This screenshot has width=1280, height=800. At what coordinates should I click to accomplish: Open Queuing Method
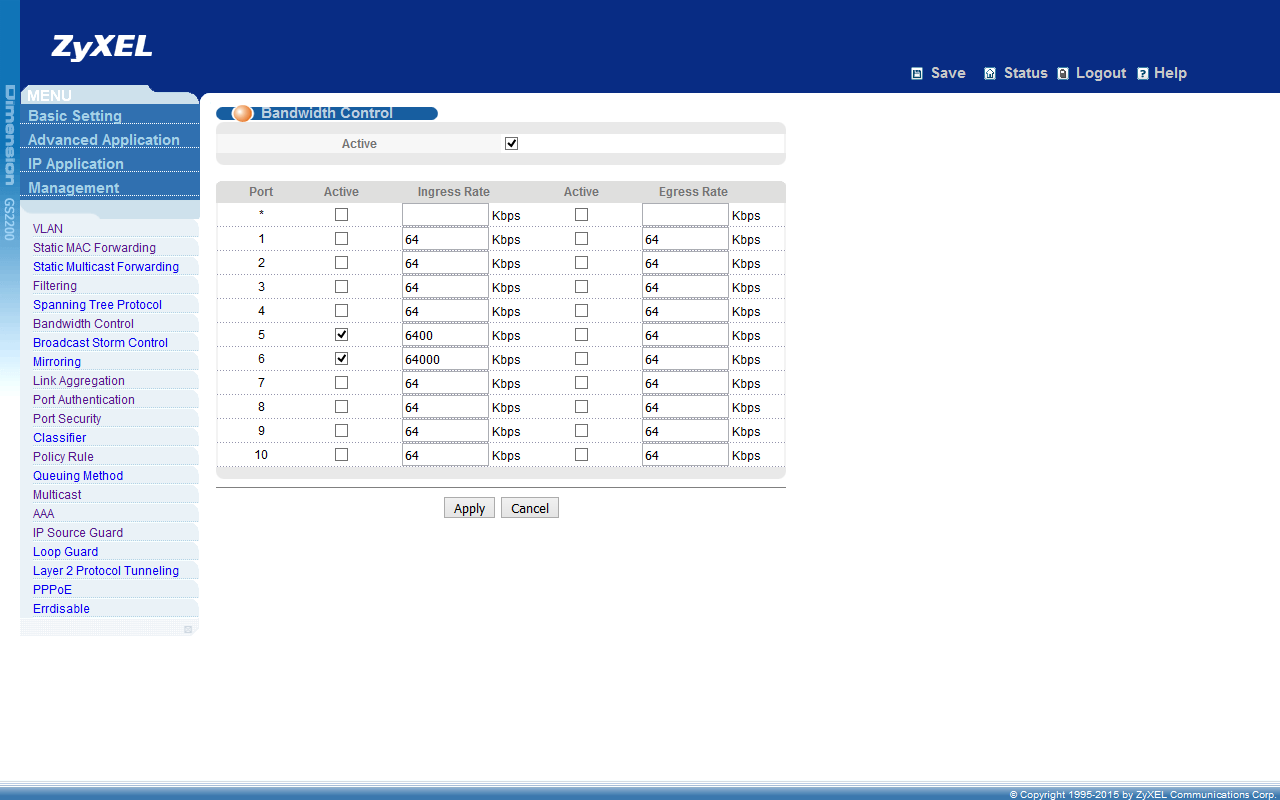tap(78, 476)
